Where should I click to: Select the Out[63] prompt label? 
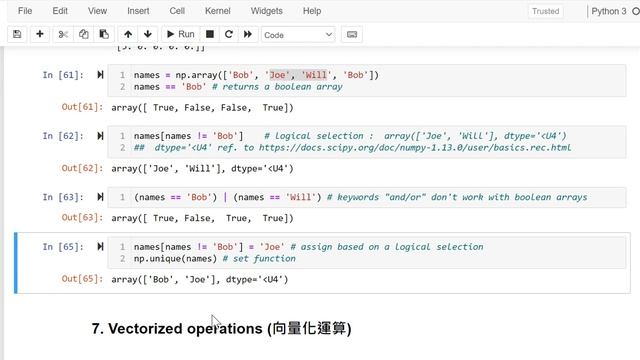82,218
